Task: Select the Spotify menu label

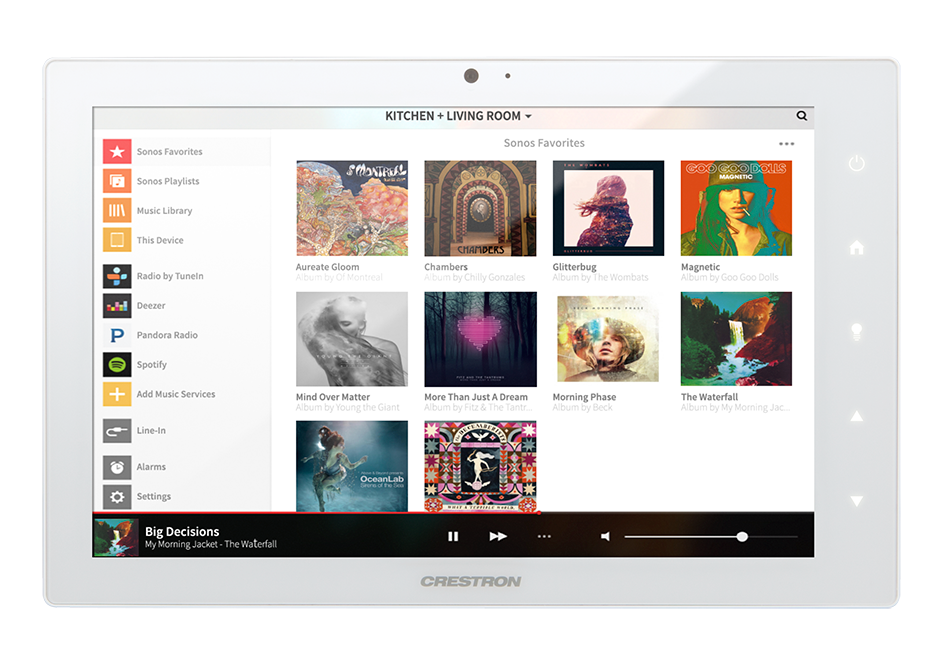Action: point(151,365)
